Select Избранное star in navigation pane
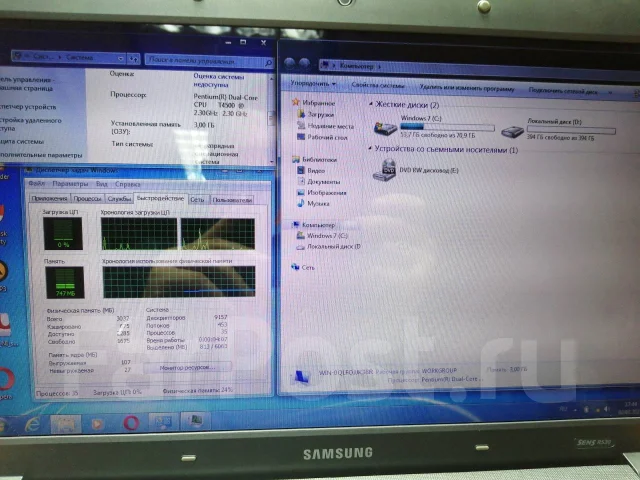Screen dimensions: 640x480 pos(296,102)
